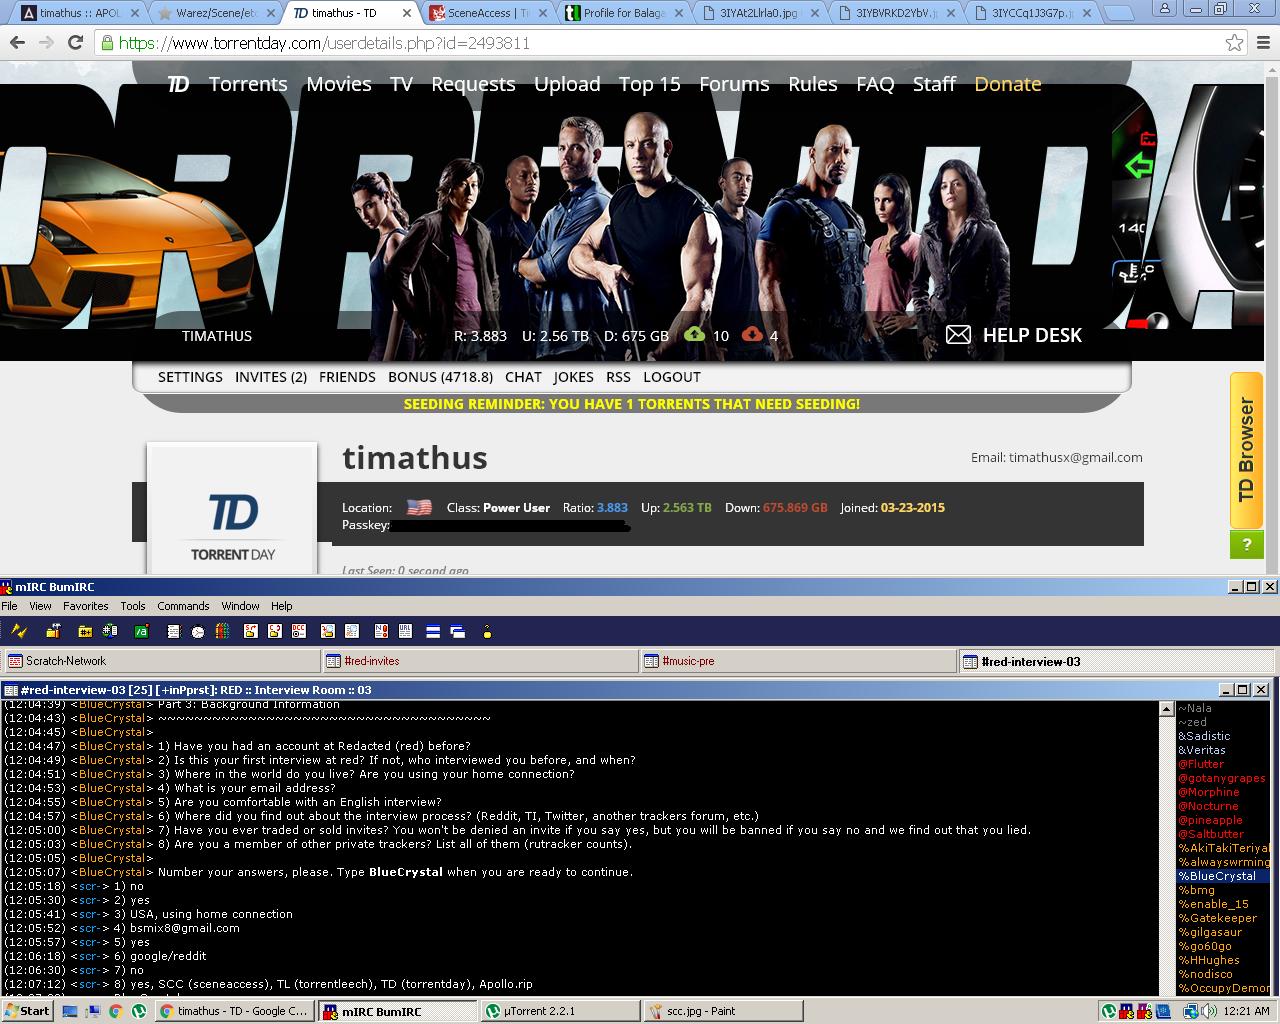The image size is (1280, 1024).
Task: Open the Windows Start button
Action: click(x=28, y=1011)
